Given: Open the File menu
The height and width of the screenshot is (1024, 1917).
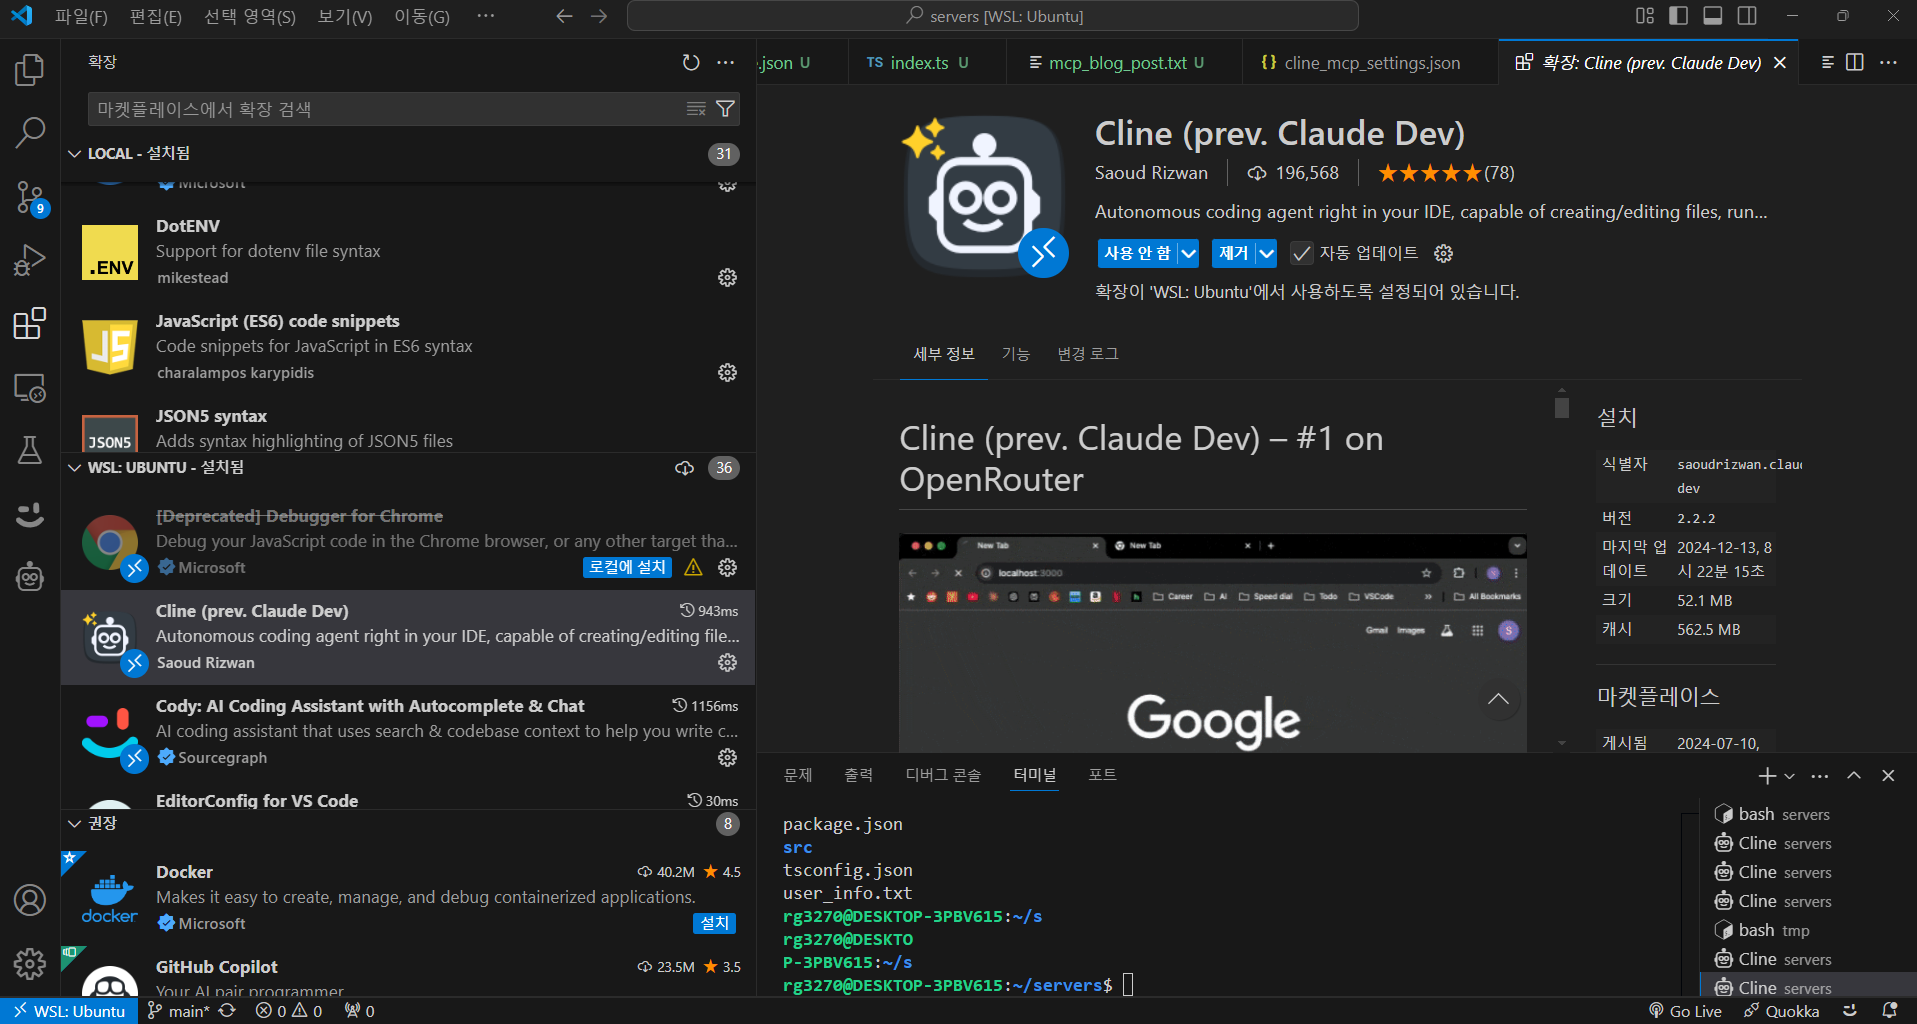Looking at the screenshot, I should pos(81,16).
